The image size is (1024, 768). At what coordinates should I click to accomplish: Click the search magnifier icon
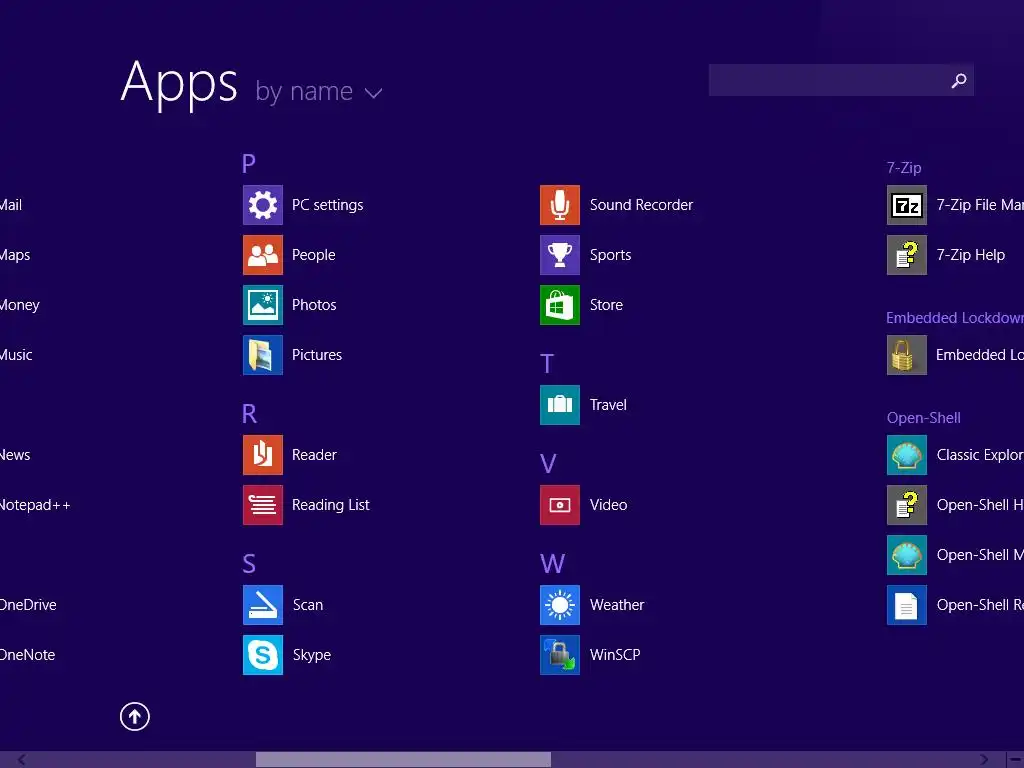click(x=959, y=80)
